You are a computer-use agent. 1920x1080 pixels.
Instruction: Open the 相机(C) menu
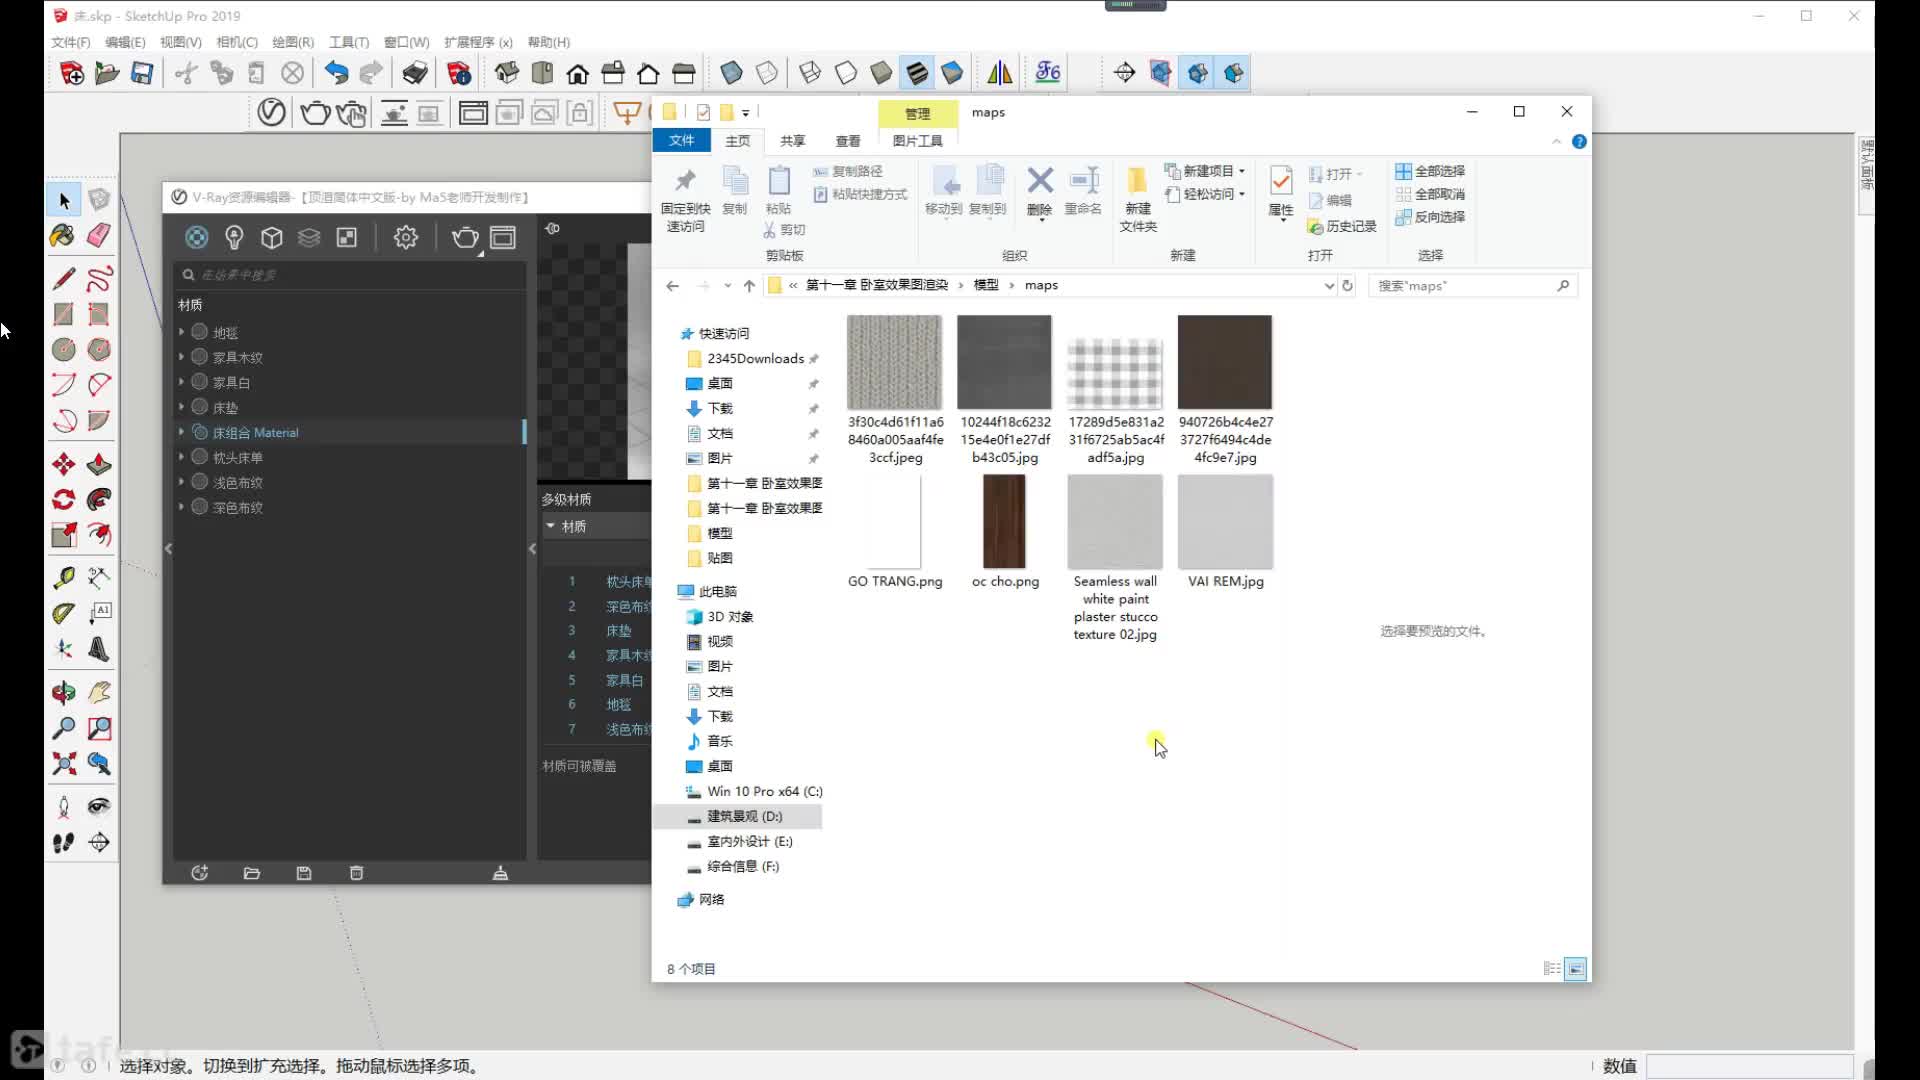(237, 42)
